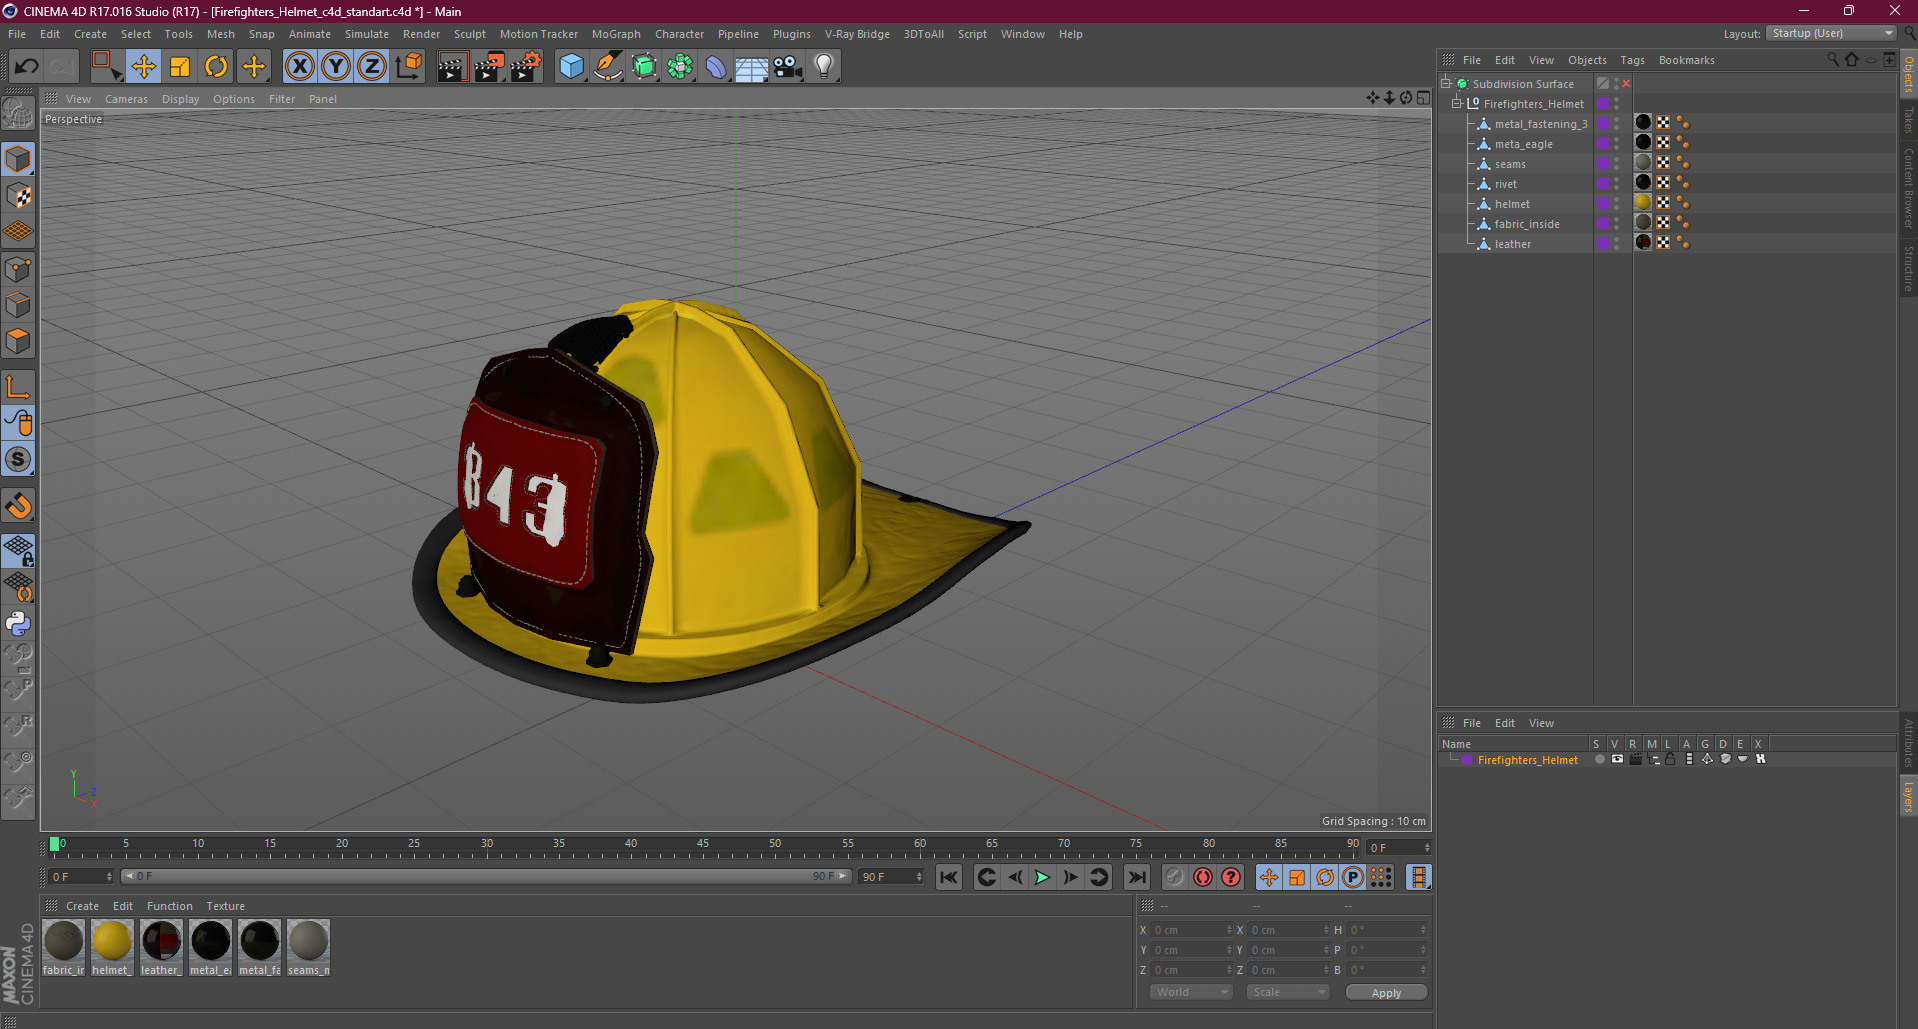Image resolution: width=1918 pixels, height=1029 pixels.
Task: Activate the Rotate tool
Action: click(216, 67)
